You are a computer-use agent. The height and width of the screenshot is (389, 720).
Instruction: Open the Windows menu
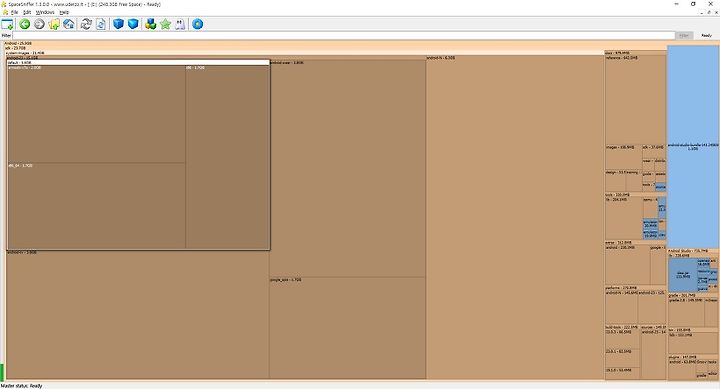click(45, 12)
